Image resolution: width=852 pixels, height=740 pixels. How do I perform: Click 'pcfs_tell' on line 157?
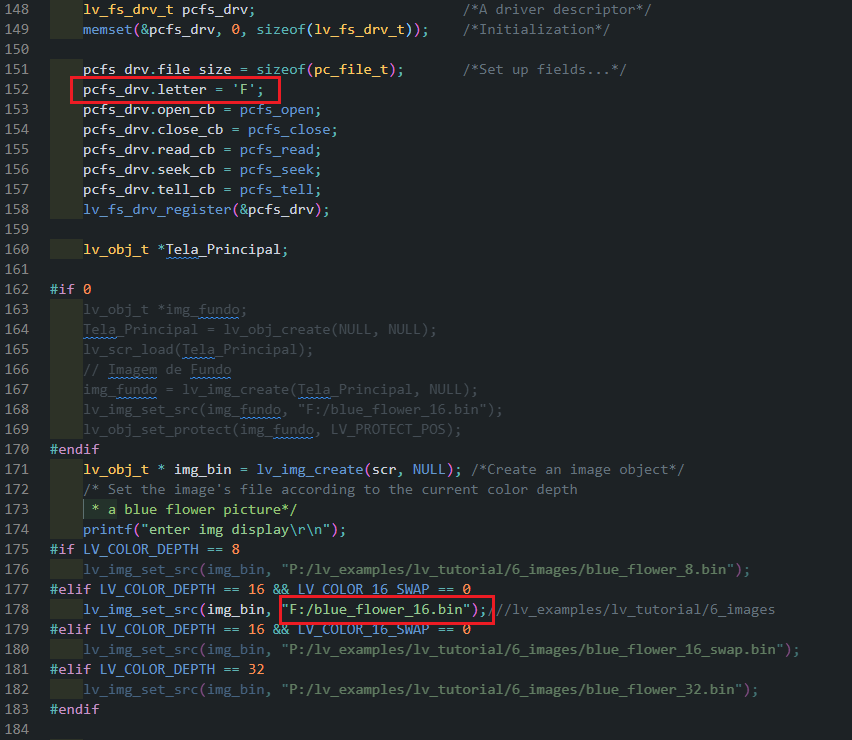(277, 190)
